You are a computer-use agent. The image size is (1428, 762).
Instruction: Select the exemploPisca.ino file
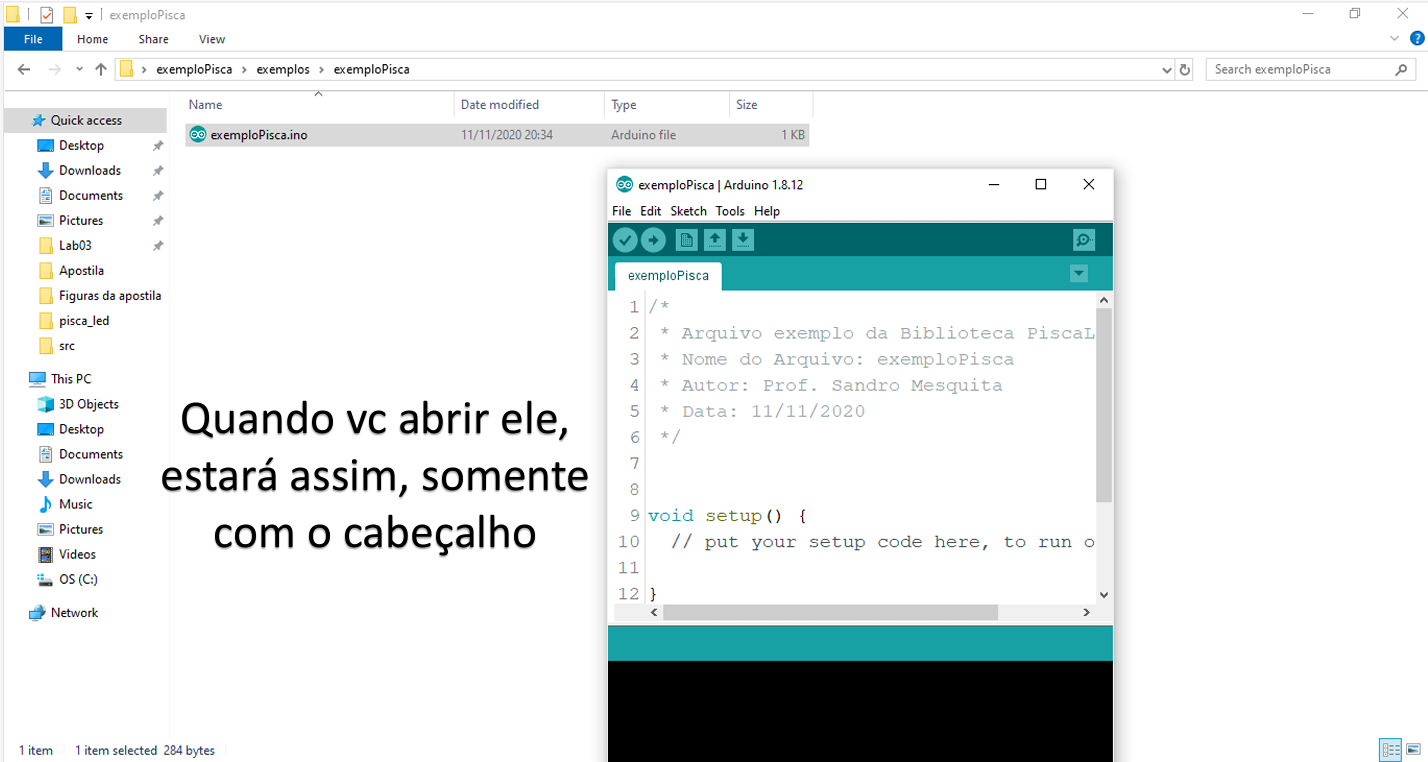[x=497, y=134]
